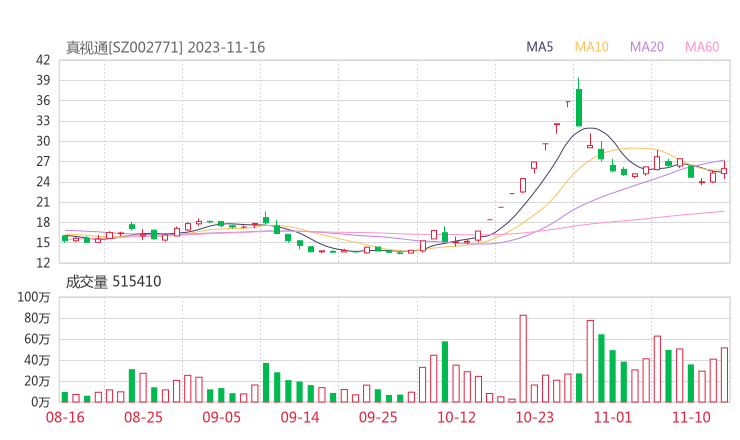This screenshot has width=740, height=440.
Task: Click the 08-16 date axis label
Action: 65,417
